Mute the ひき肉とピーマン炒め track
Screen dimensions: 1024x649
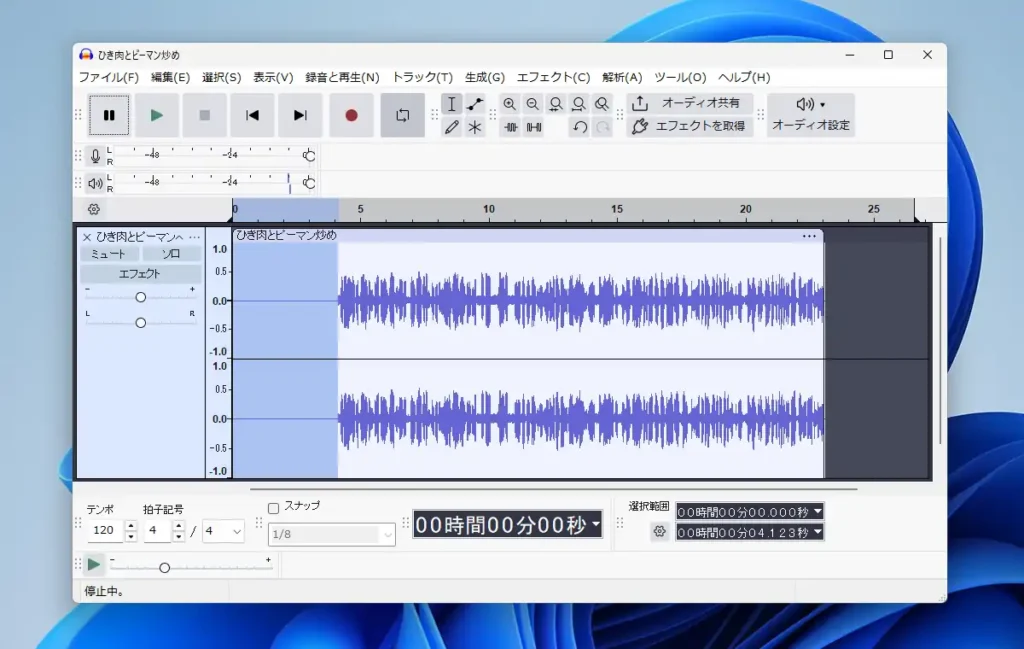tap(108, 253)
